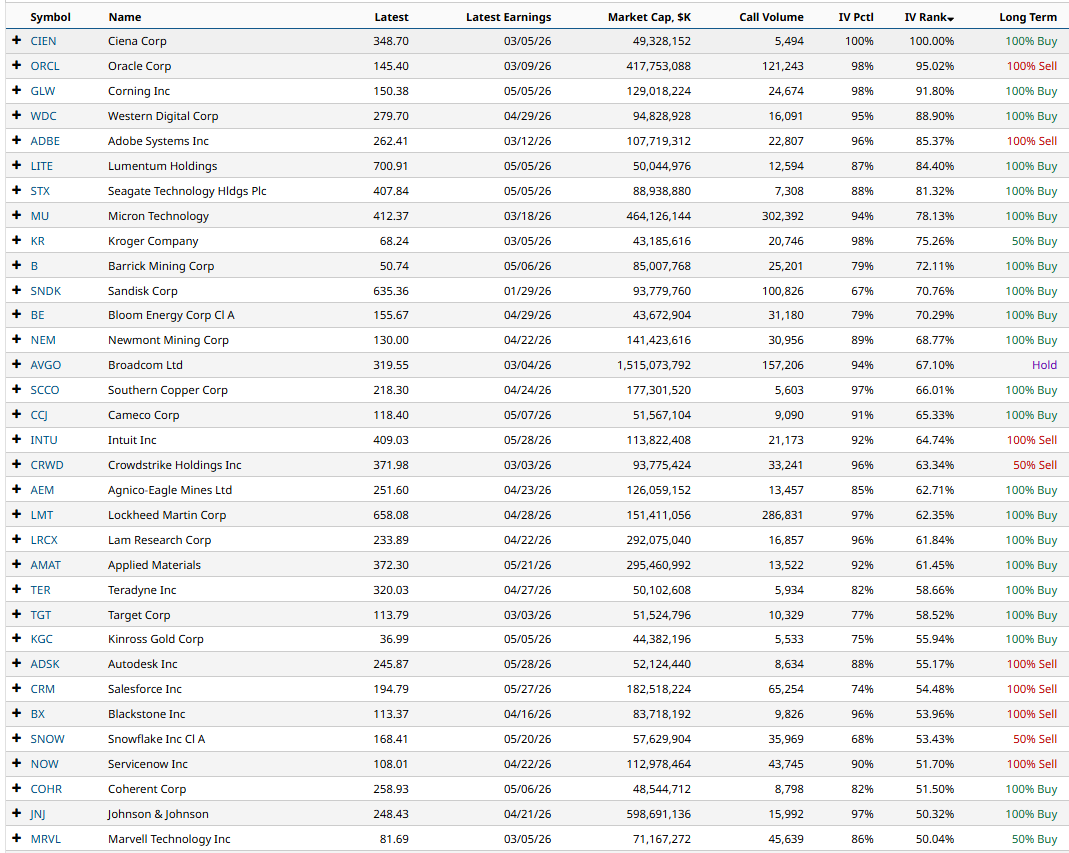1069x853 pixels.
Task: Click the plus icon beside SNOW
Action: tap(17, 738)
